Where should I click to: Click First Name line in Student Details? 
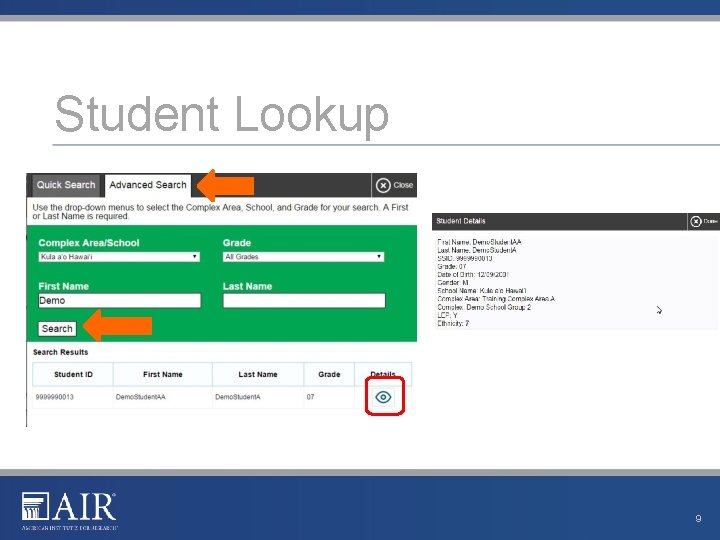coord(479,242)
